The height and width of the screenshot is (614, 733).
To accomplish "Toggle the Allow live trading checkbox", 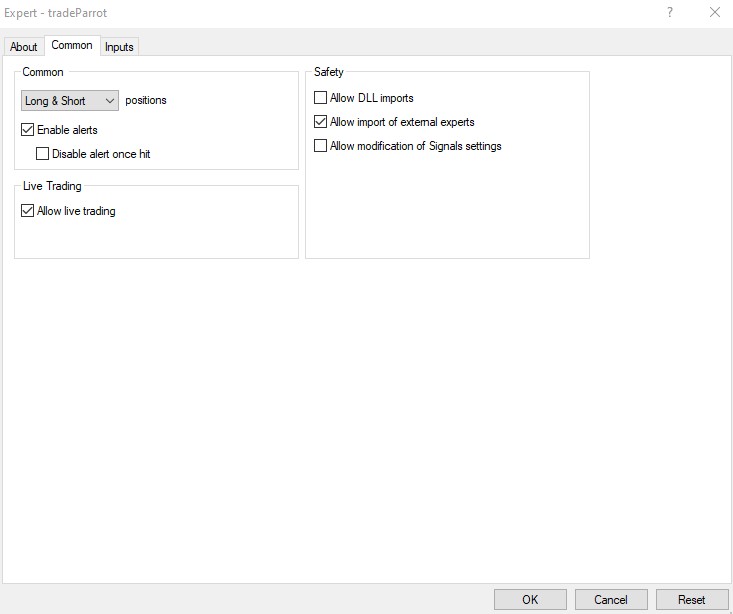I will (28, 211).
